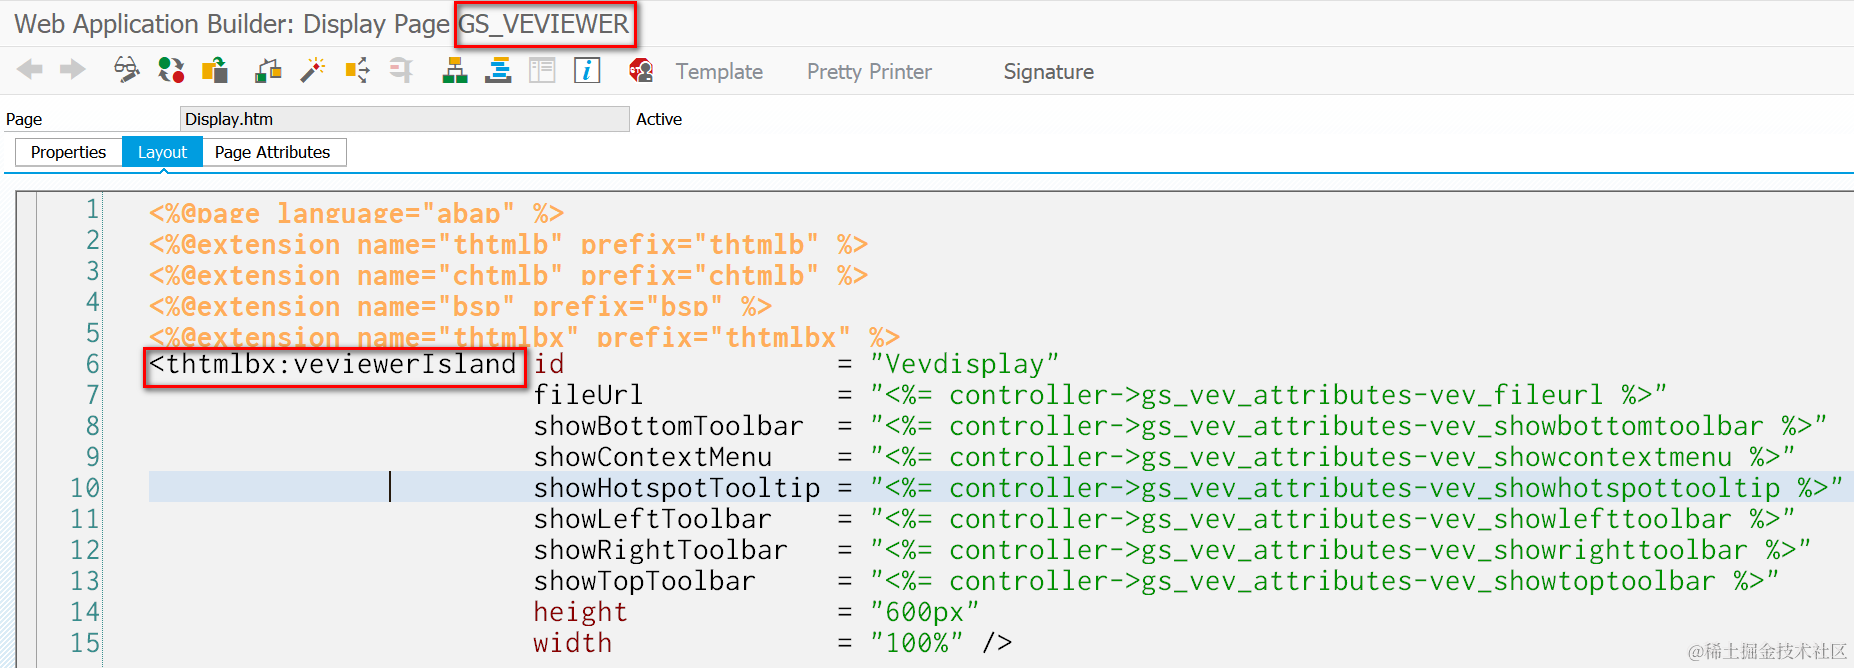Click the vev_showtoptoolbar controller expression
Image resolution: width=1854 pixels, height=668 pixels.
1324,581
